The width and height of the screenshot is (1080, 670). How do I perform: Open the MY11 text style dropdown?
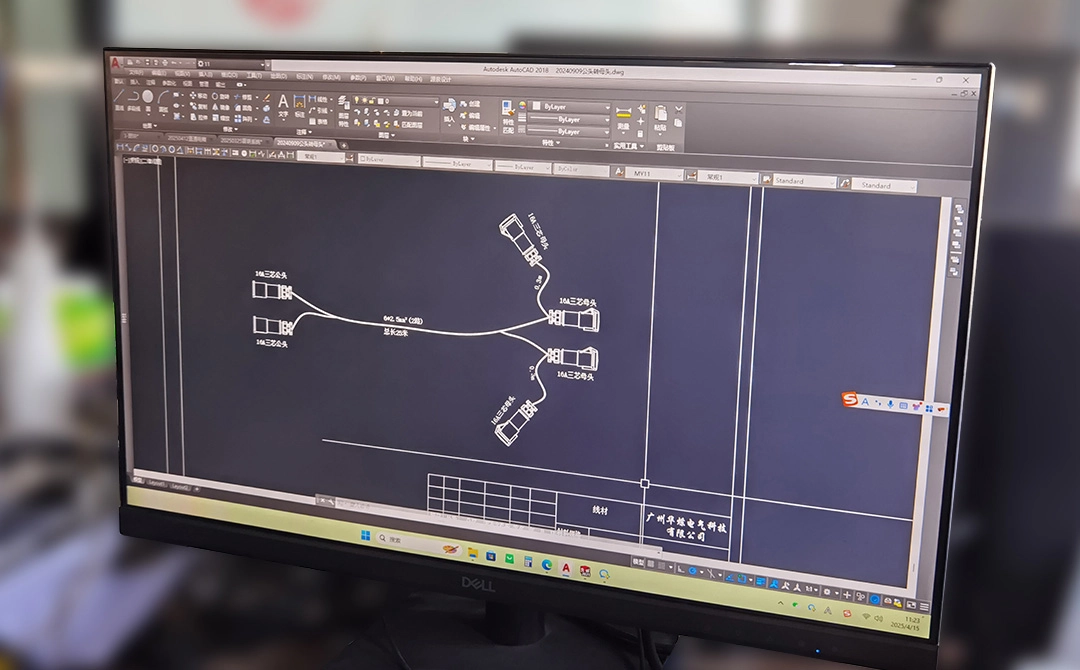click(654, 174)
